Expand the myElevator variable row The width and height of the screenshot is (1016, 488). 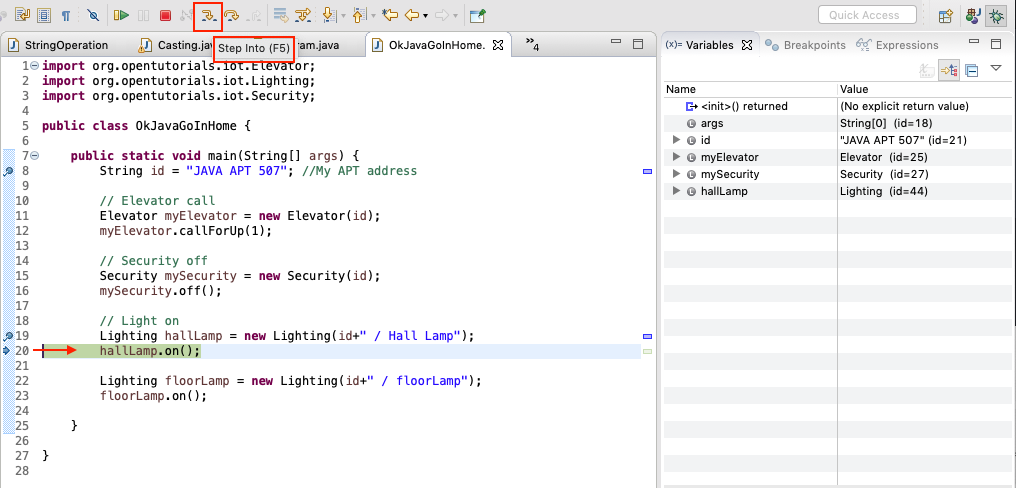(x=676, y=157)
